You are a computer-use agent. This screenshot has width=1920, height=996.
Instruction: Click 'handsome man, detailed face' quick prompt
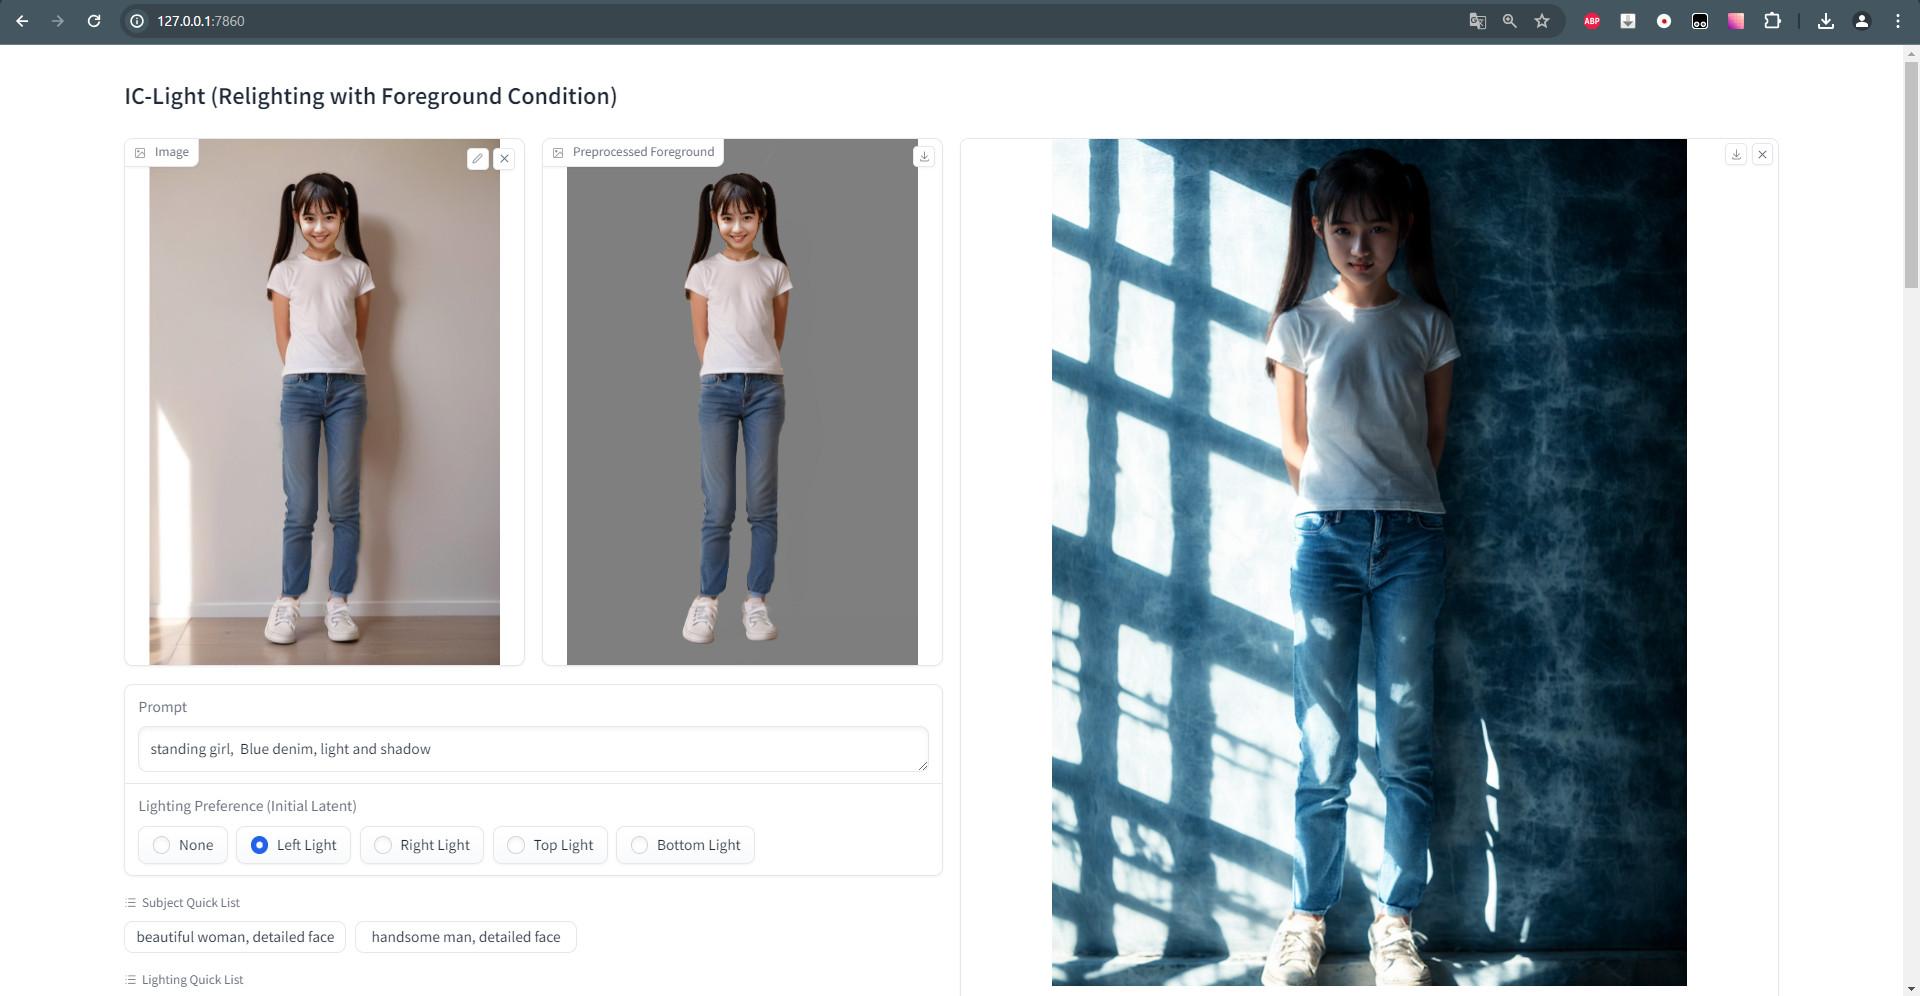[x=465, y=937]
